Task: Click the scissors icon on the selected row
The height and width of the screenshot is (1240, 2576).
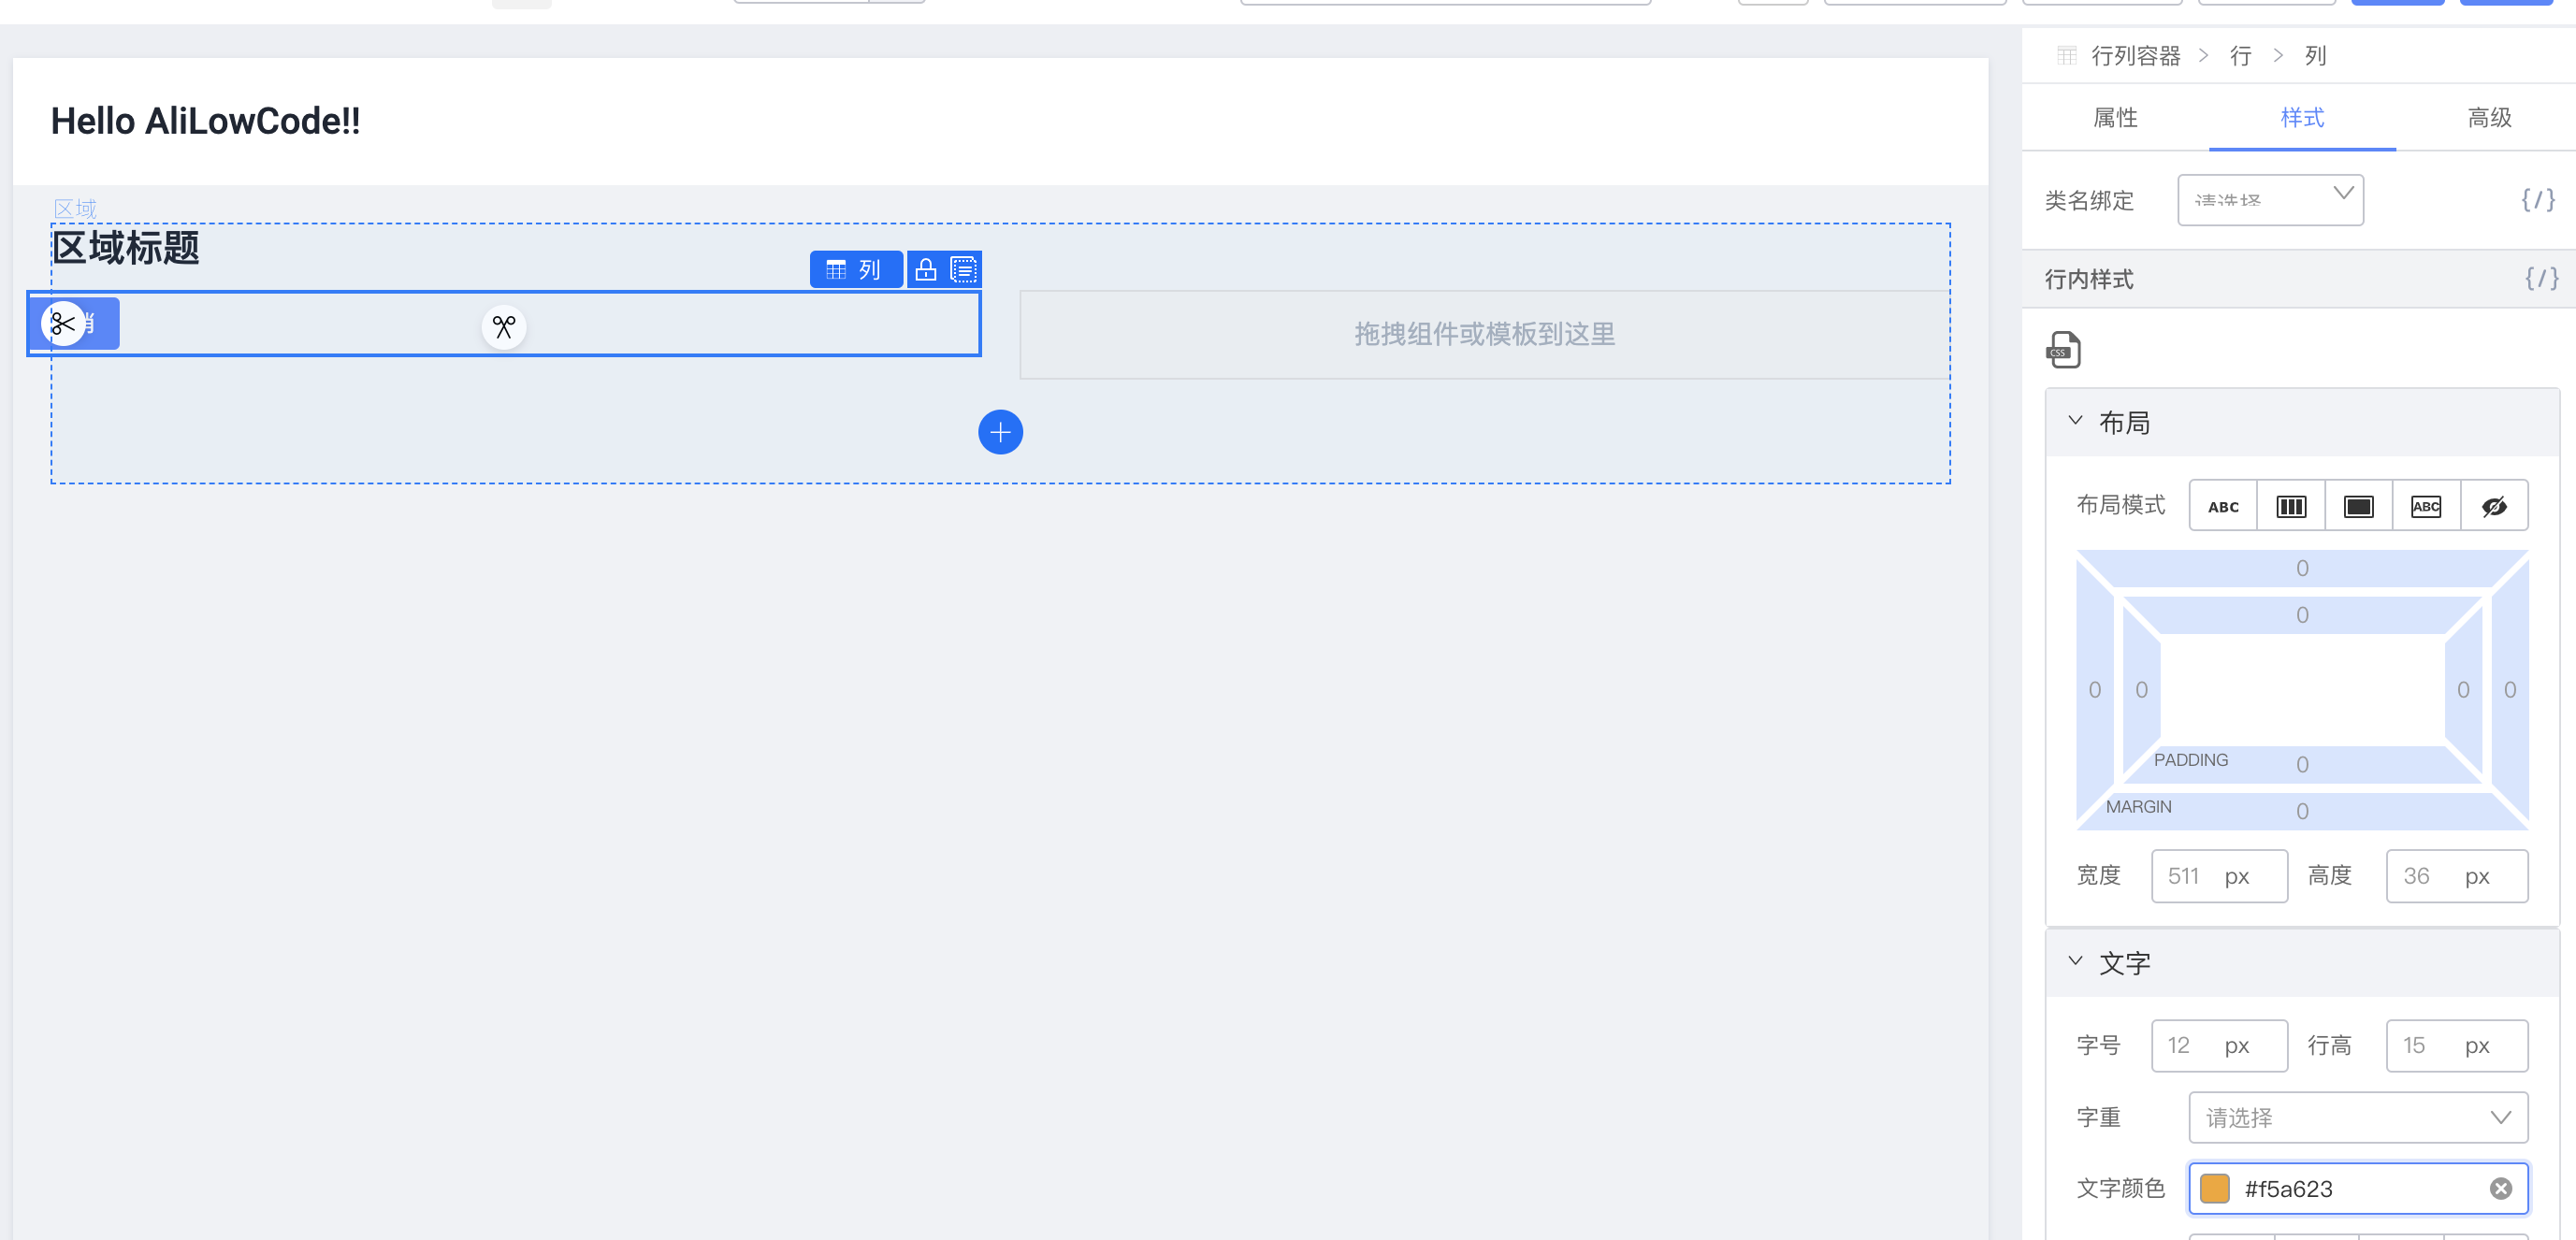Action: 503,326
